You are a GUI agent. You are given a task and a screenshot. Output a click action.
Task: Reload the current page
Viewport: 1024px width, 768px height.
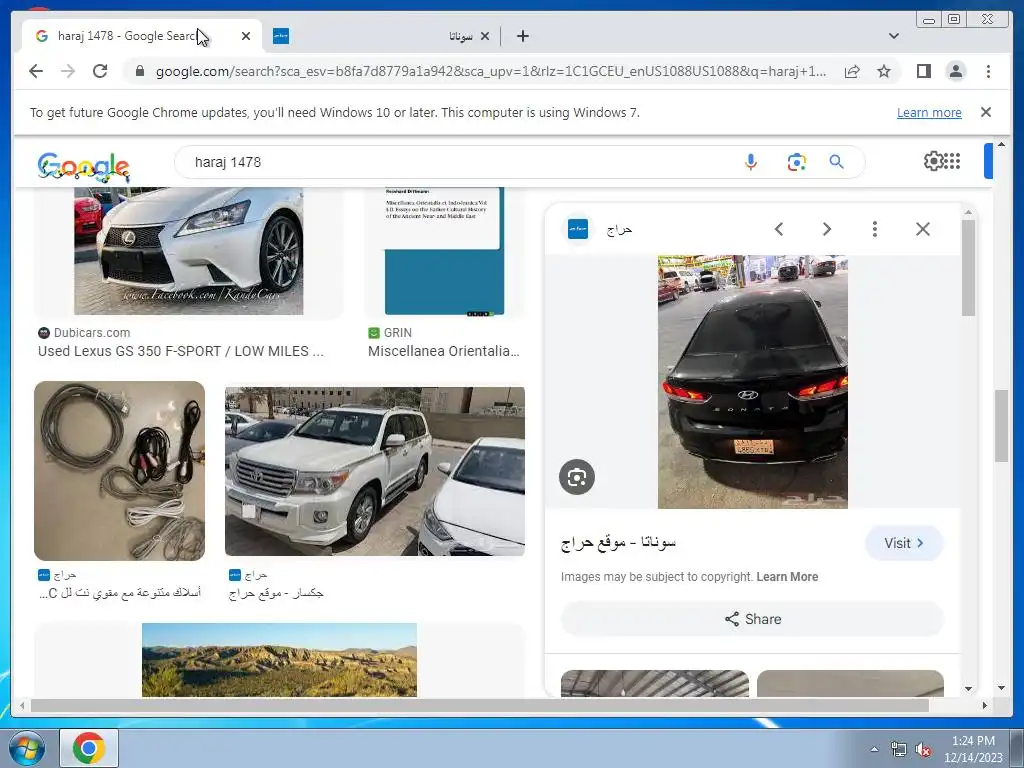point(100,71)
